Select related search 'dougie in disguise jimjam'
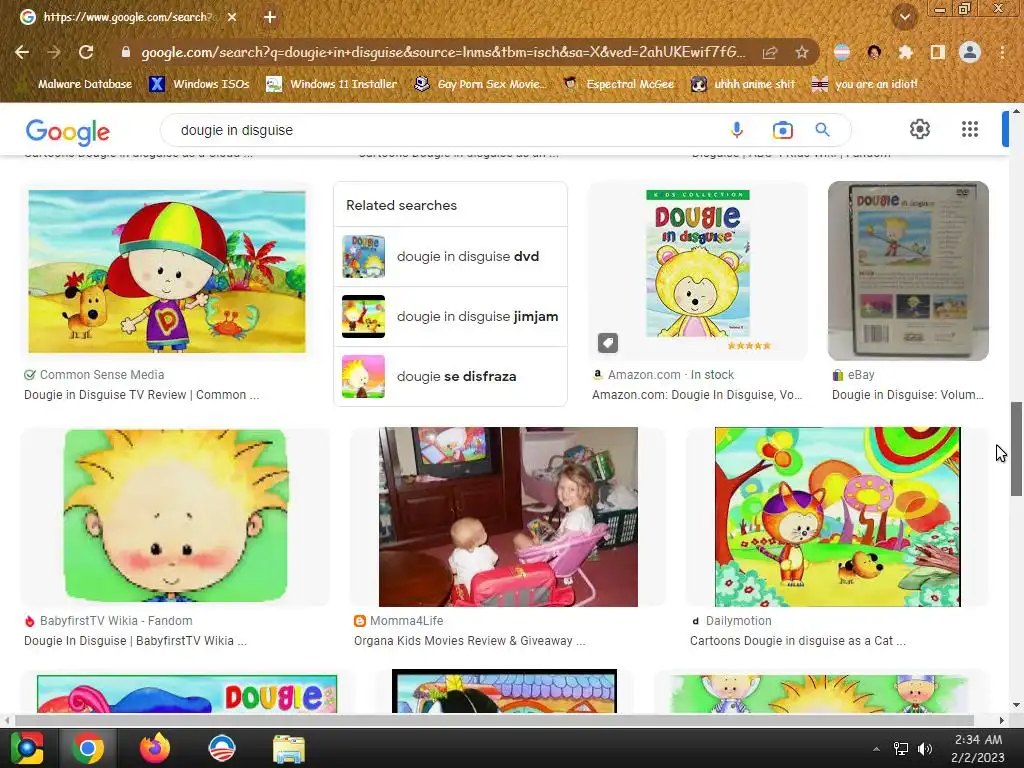The width and height of the screenshot is (1024, 768). tap(450, 317)
